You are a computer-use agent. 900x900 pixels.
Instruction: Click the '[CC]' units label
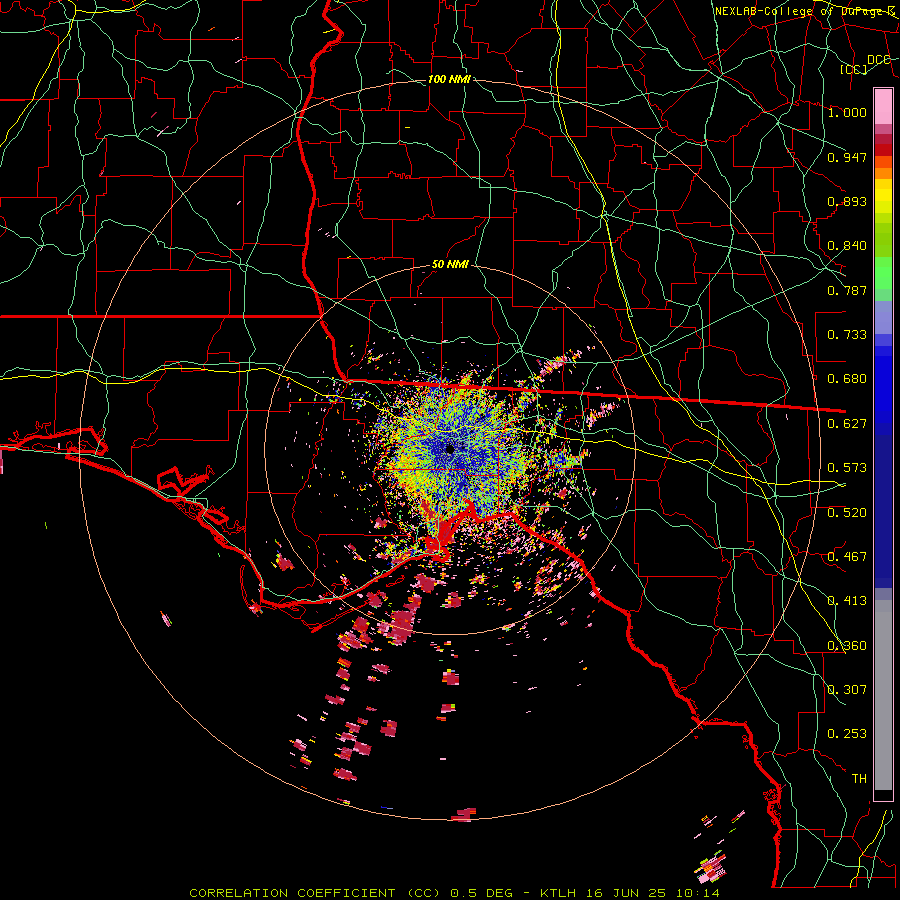click(854, 69)
